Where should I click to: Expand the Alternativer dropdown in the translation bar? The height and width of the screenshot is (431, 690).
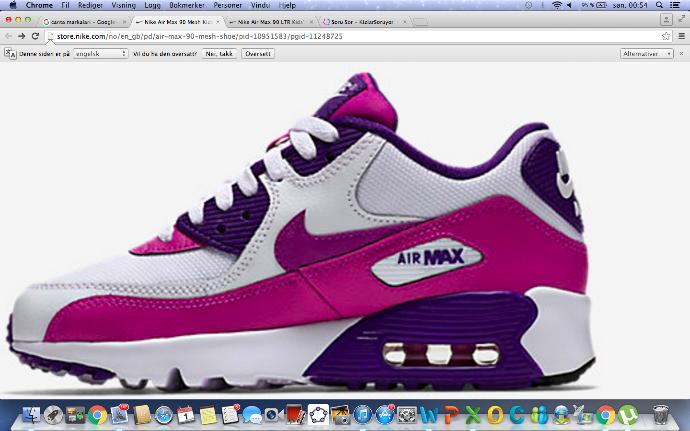coord(647,54)
